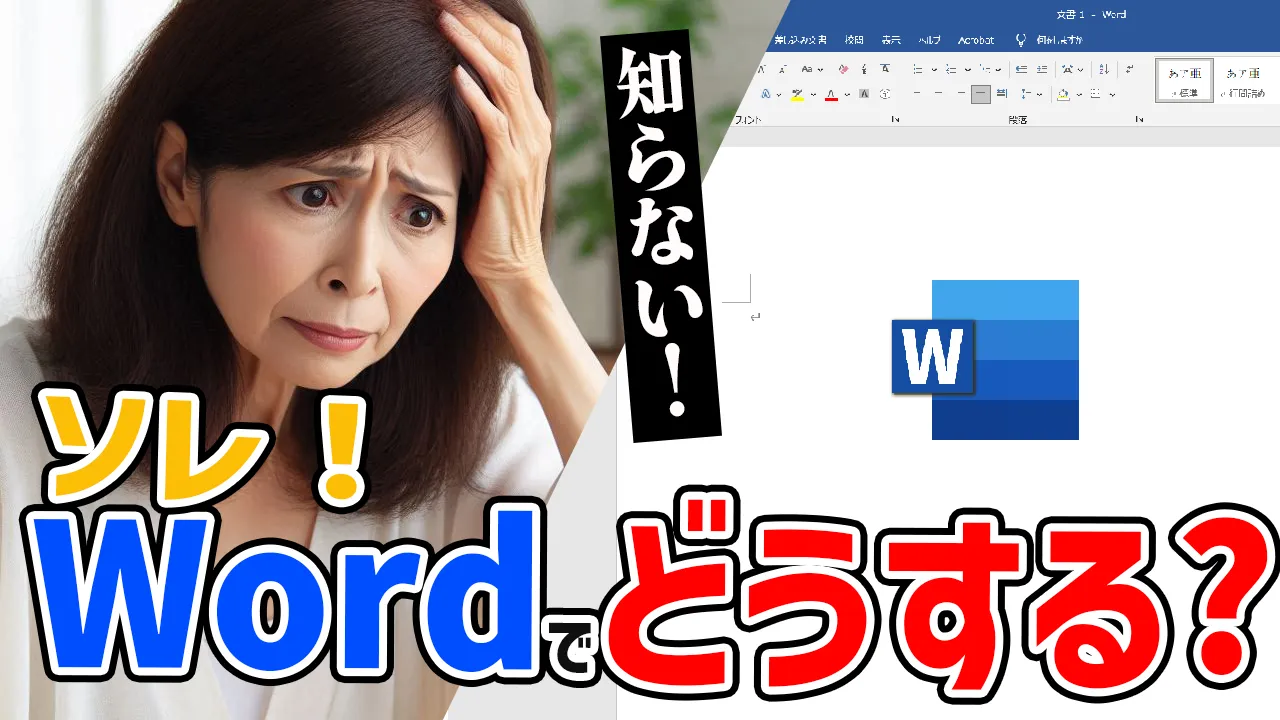
Task: Switch to the ヘルプ (Help) tab
Action: (929, 40)
